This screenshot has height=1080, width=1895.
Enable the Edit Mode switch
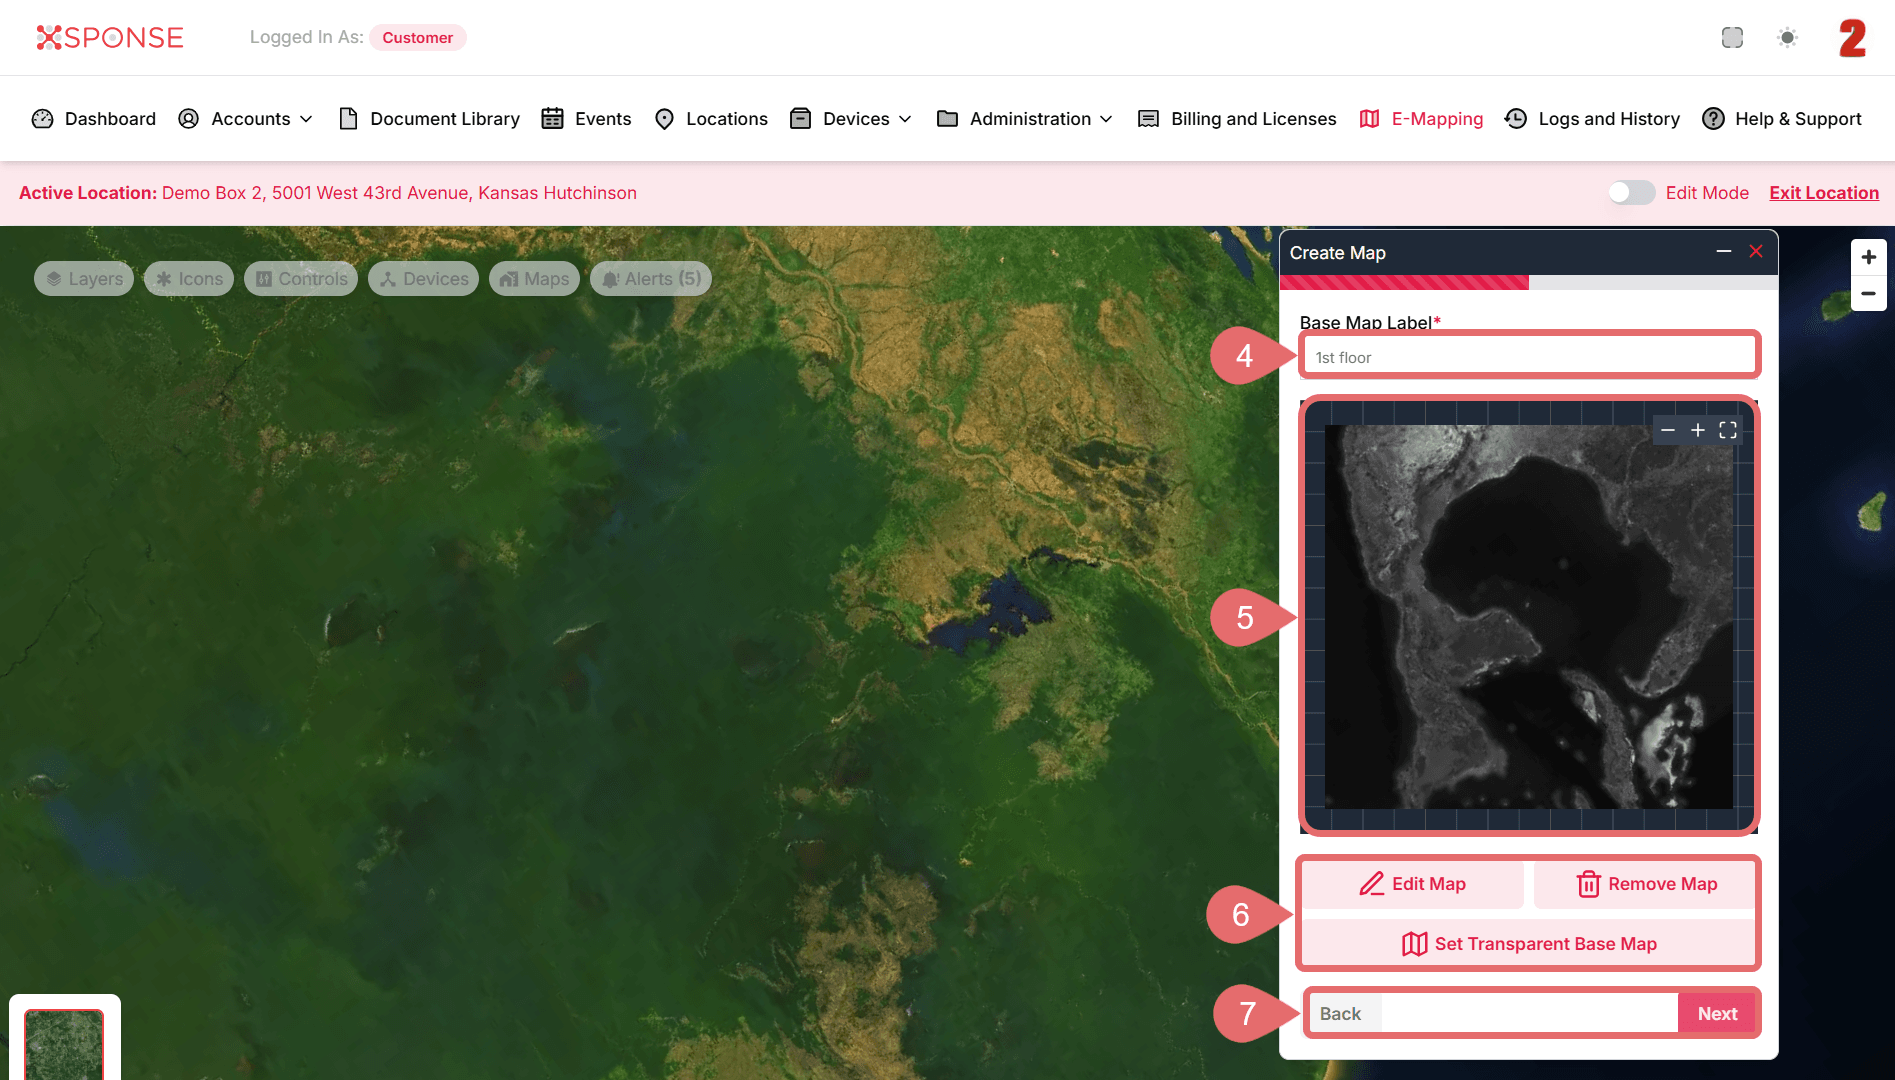tap(1631, 193)
